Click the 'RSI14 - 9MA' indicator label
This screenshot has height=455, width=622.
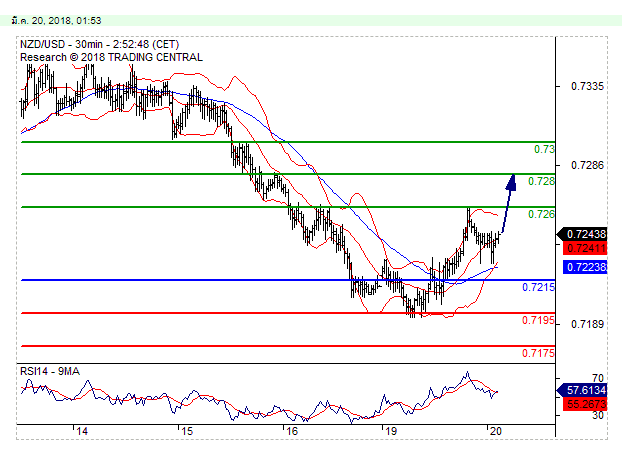pos(50,371)
